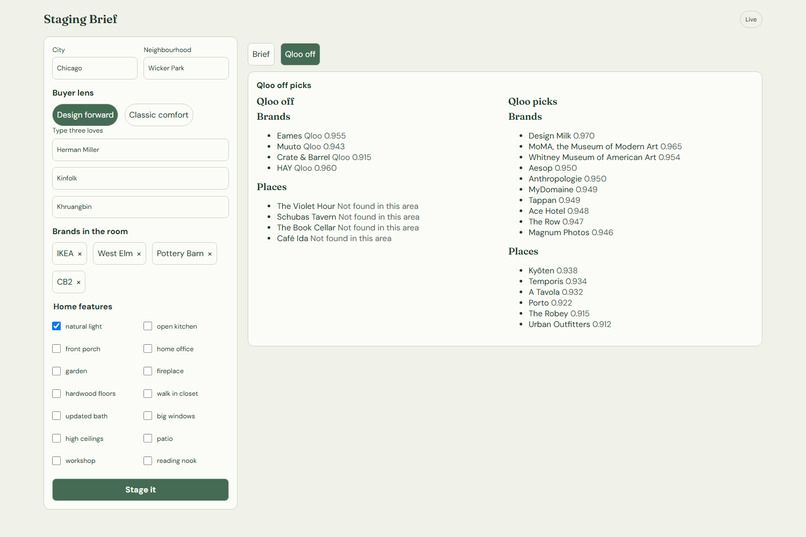The height and width of the screenshot is (537, 806).
Task: Enable hardwood floors checkbox
Action: click(57, 394)
